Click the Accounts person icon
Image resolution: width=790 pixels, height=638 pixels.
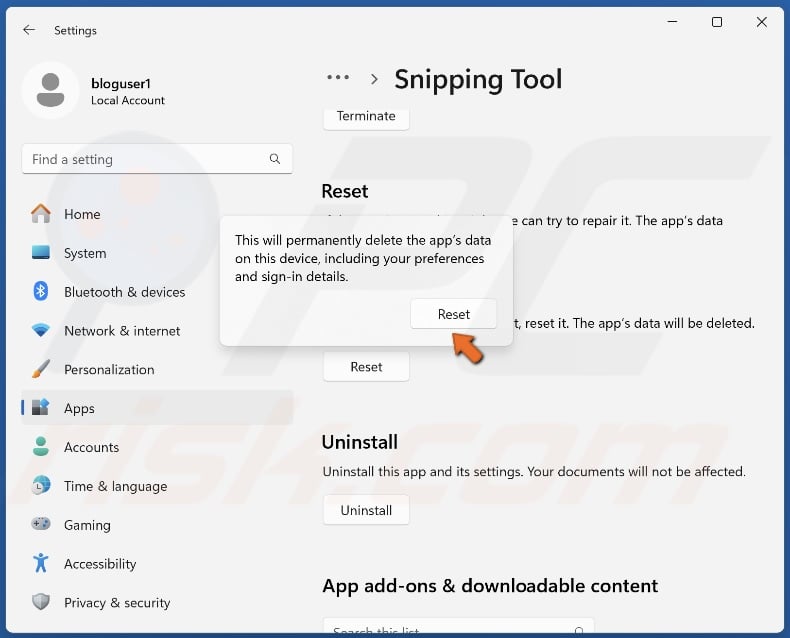pyautogui.click(x=41, y=446)
